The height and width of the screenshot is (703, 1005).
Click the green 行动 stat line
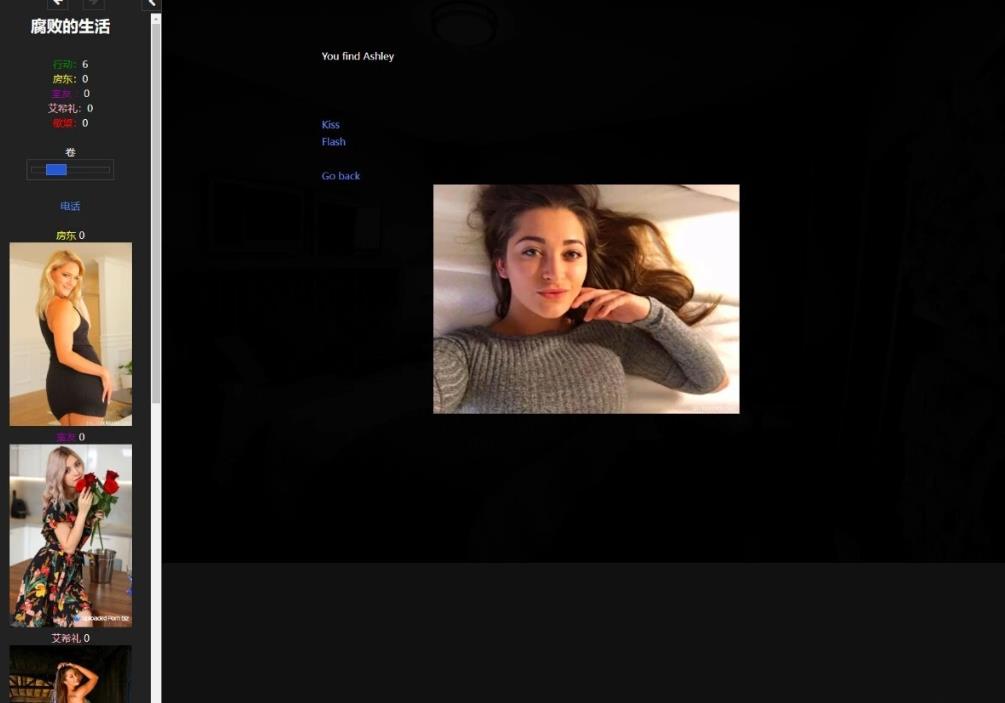click(x=70, y=64)
